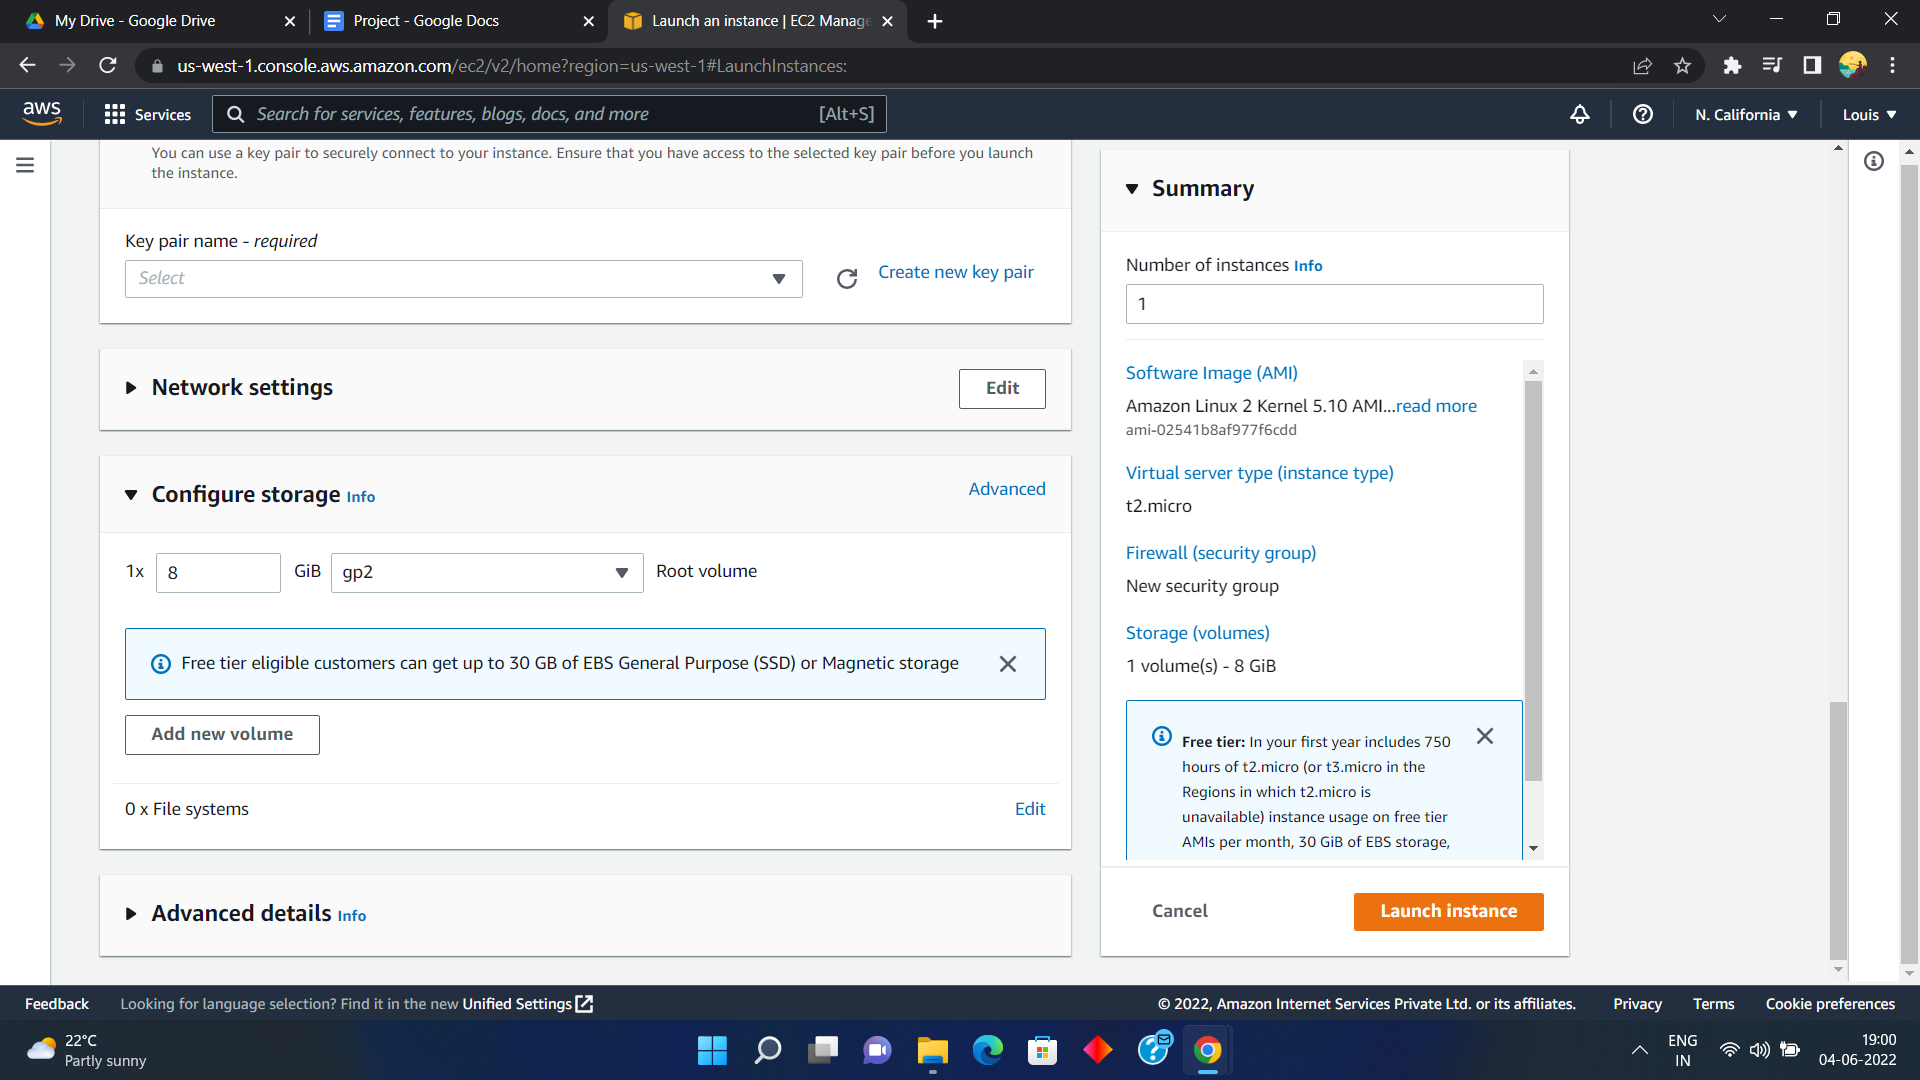
Task: Open the gp2 volume type dropdown
Action: point(487,573)
